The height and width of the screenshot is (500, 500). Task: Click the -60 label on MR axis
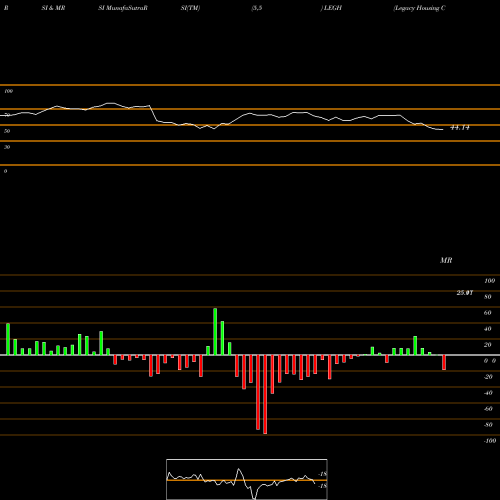tap(488, 409)
